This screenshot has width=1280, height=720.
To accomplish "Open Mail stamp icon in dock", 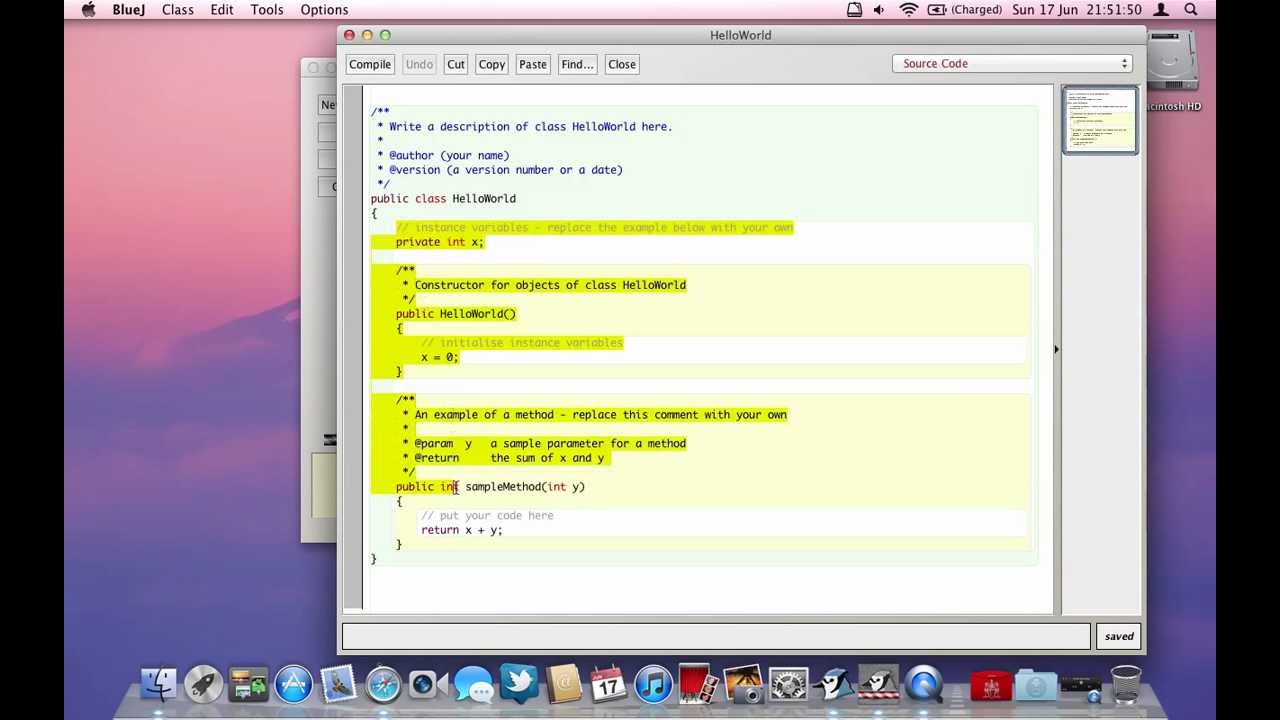I will (339, 685).
